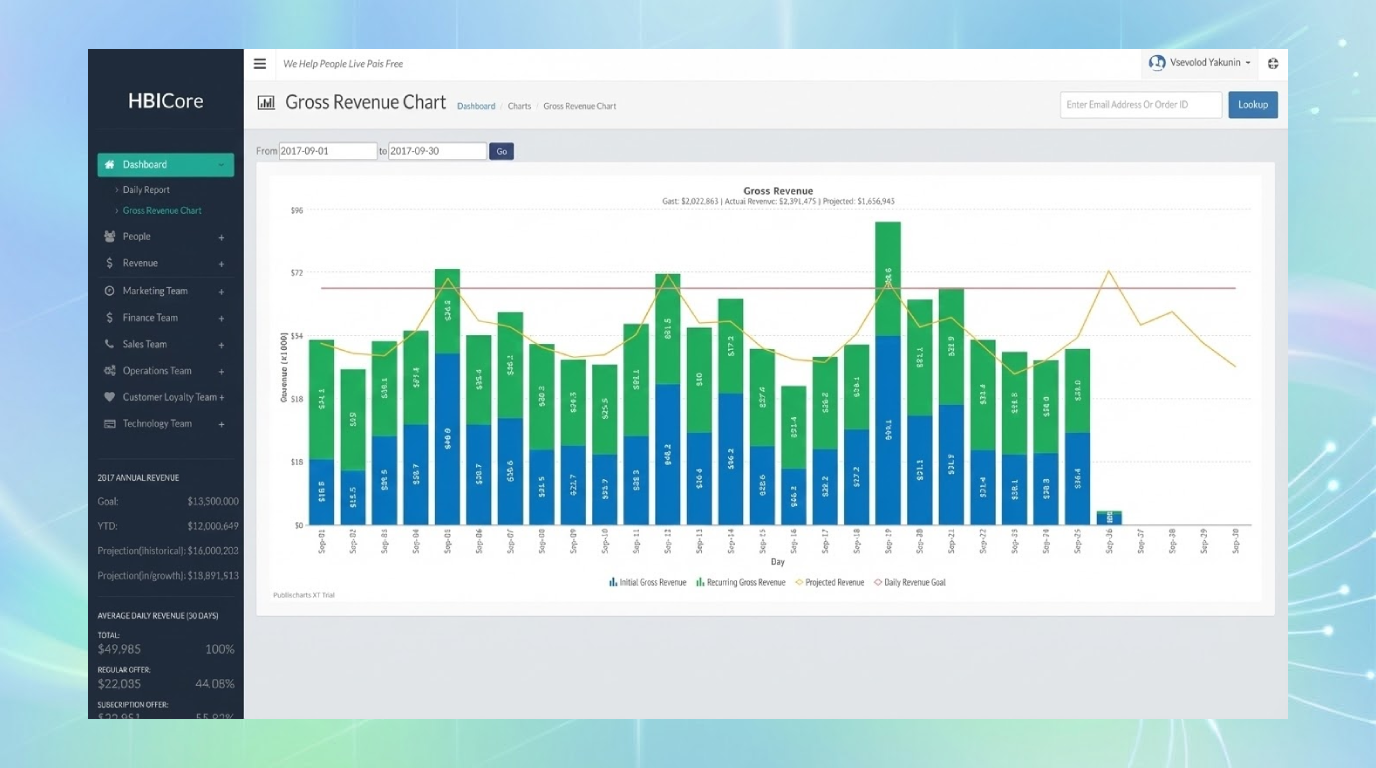Click the Operations Team gears icon

[x=110, y=371]
